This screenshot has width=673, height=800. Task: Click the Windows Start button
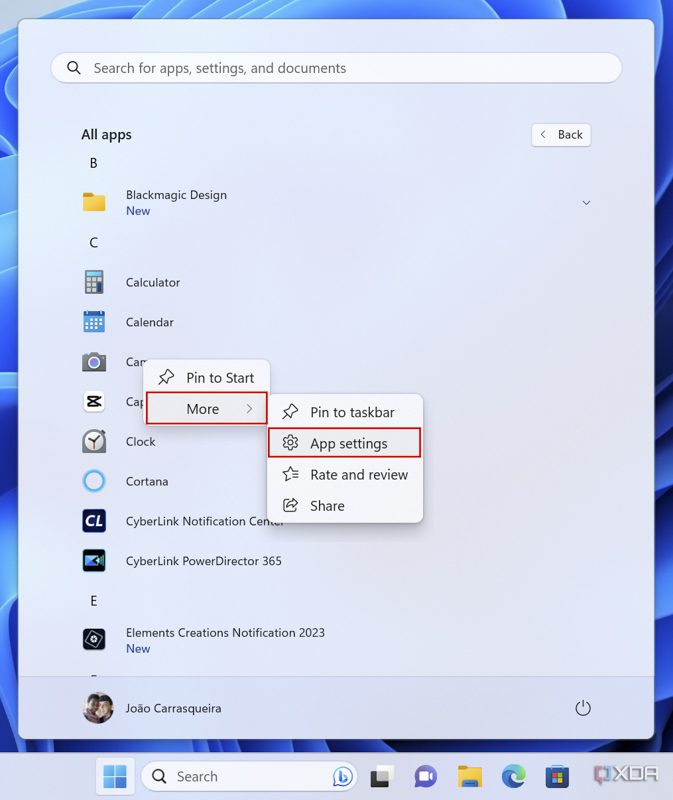coord(115,777)
